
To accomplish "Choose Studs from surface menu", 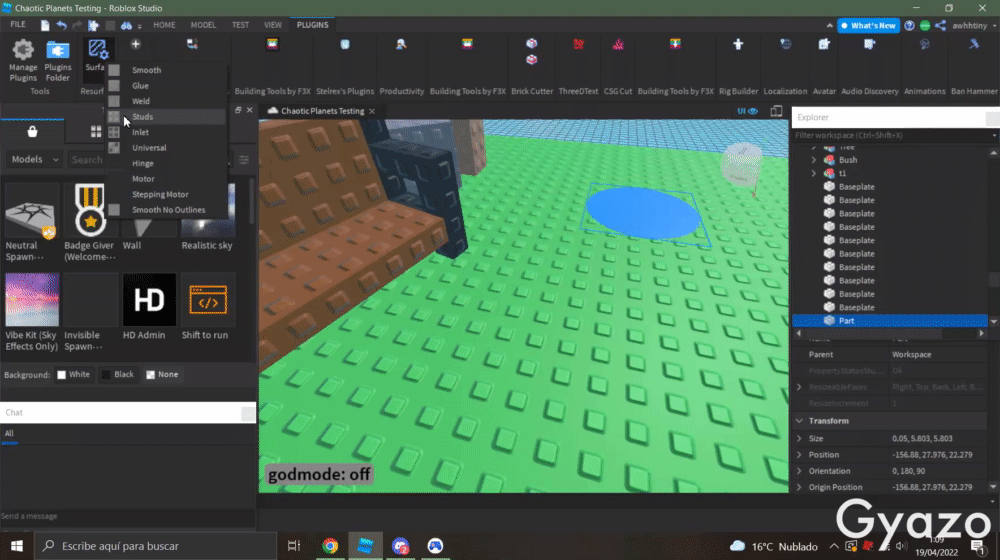I will pos(166,117).
